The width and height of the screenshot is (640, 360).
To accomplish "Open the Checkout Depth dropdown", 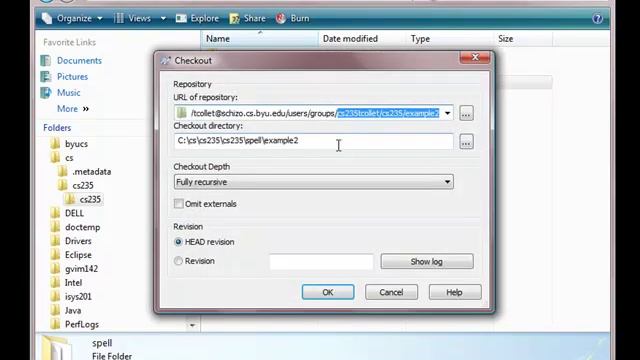I will (x=313, y=182).
